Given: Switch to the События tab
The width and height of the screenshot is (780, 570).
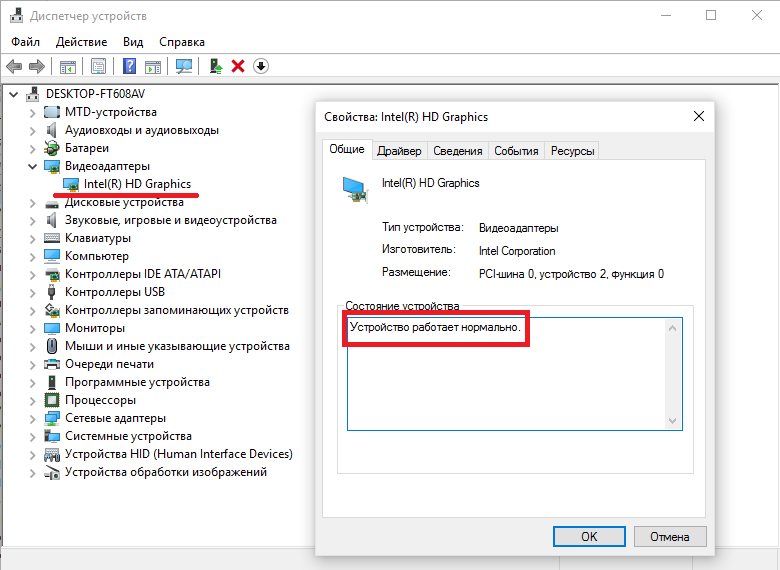Looking at the screenshot, I should tap(516, 151).
